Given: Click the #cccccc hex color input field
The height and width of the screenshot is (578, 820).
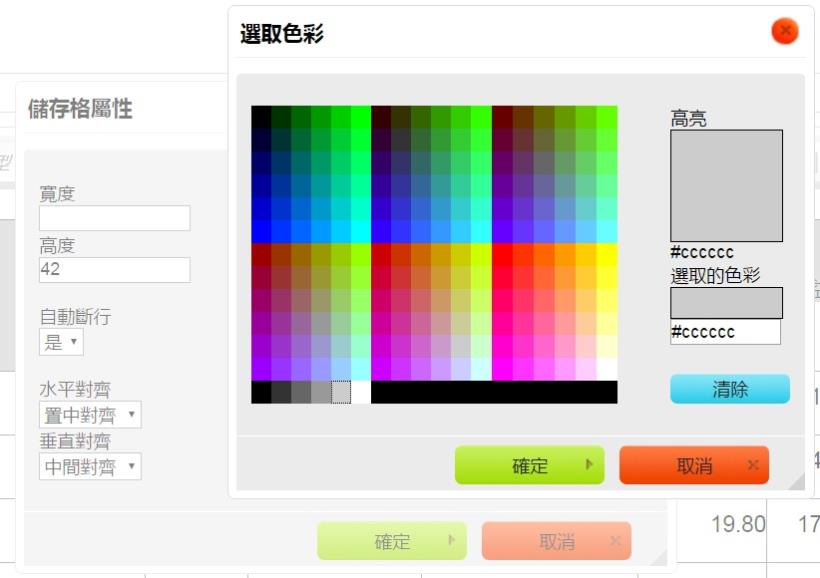Looking at the screenshot, I should point(725,332).
